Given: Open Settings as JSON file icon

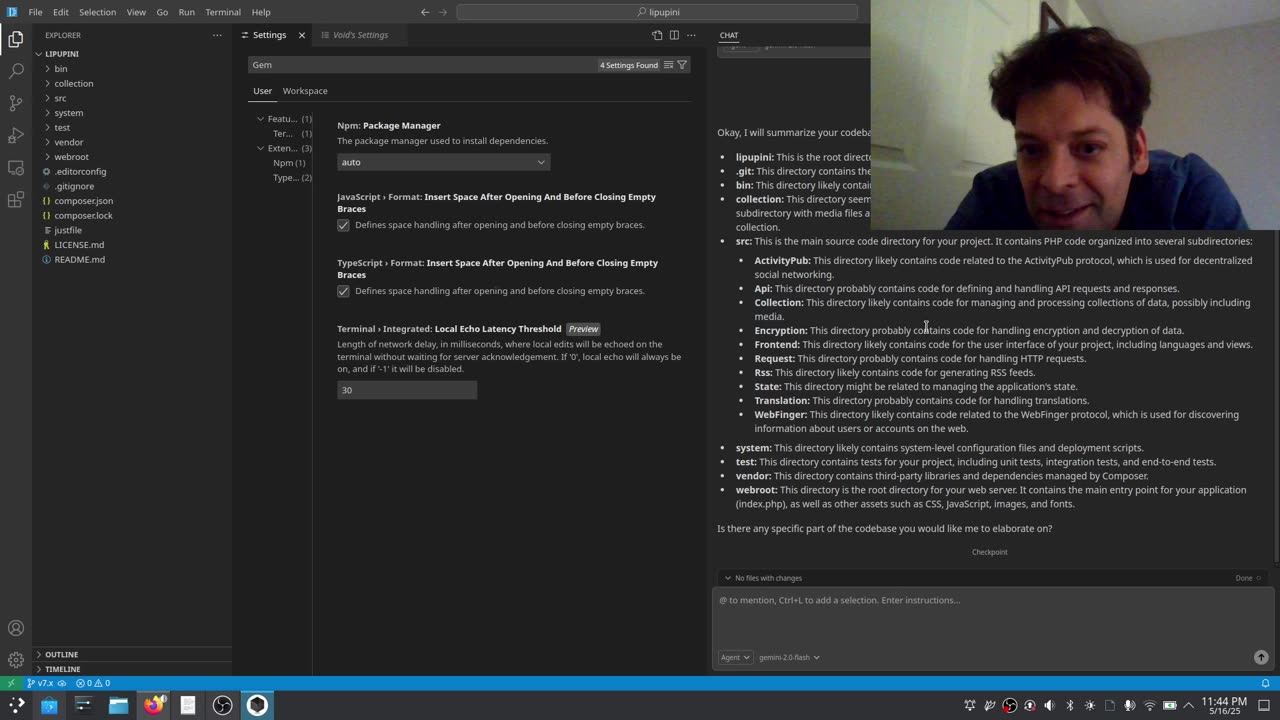Looking at the screenshot, I should coord(657,35).
